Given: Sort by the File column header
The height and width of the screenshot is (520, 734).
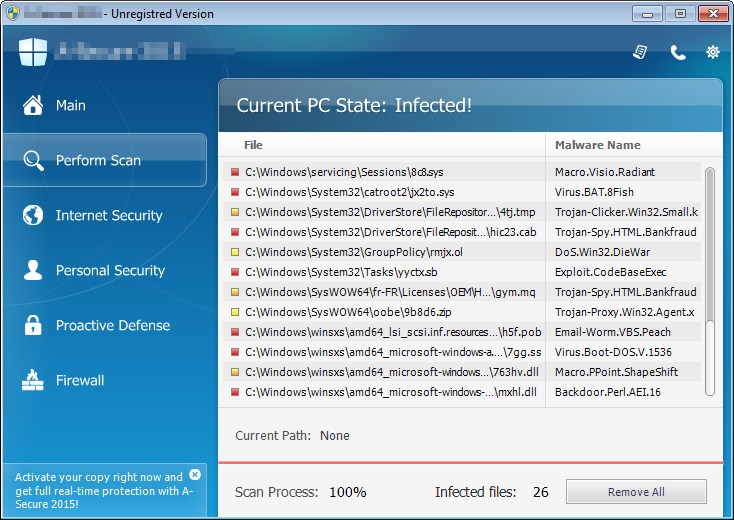Looking at the screenshot, I should coord(254,145).
